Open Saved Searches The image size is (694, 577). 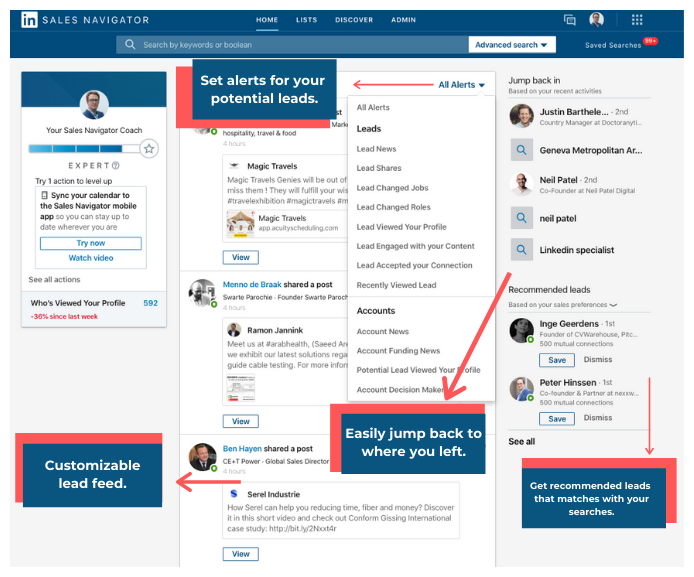pyautogui.click(x=613, y=45)
